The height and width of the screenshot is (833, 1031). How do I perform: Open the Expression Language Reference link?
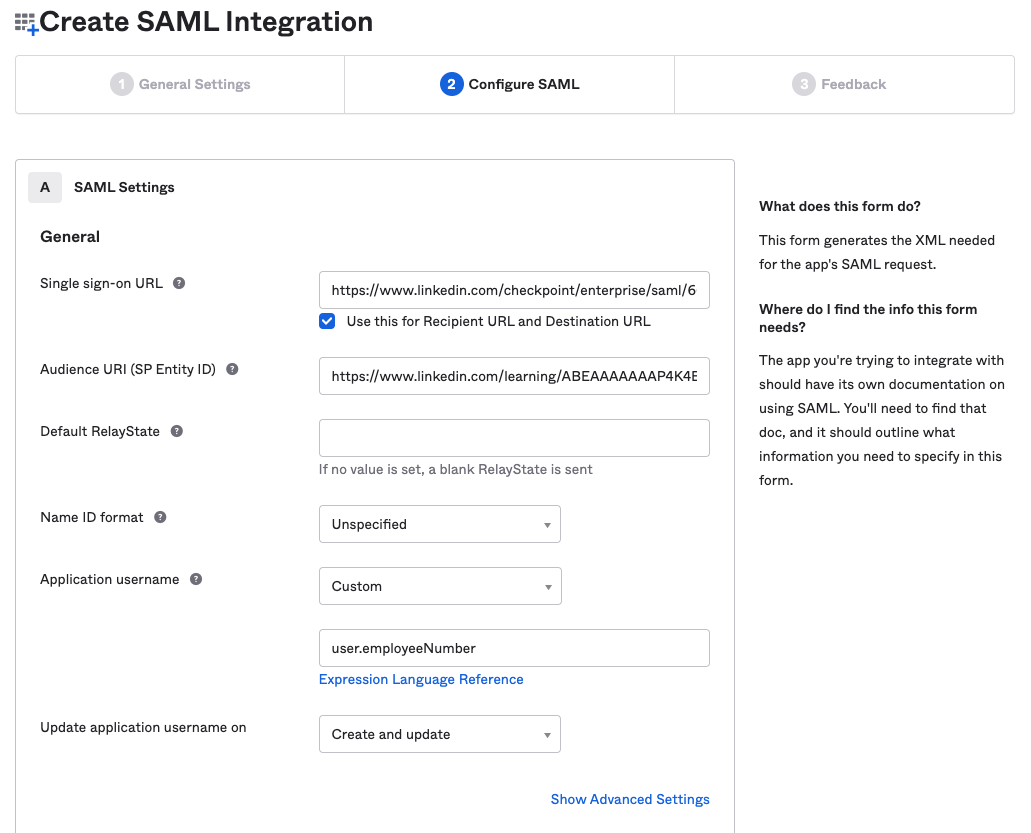point(421,679)
